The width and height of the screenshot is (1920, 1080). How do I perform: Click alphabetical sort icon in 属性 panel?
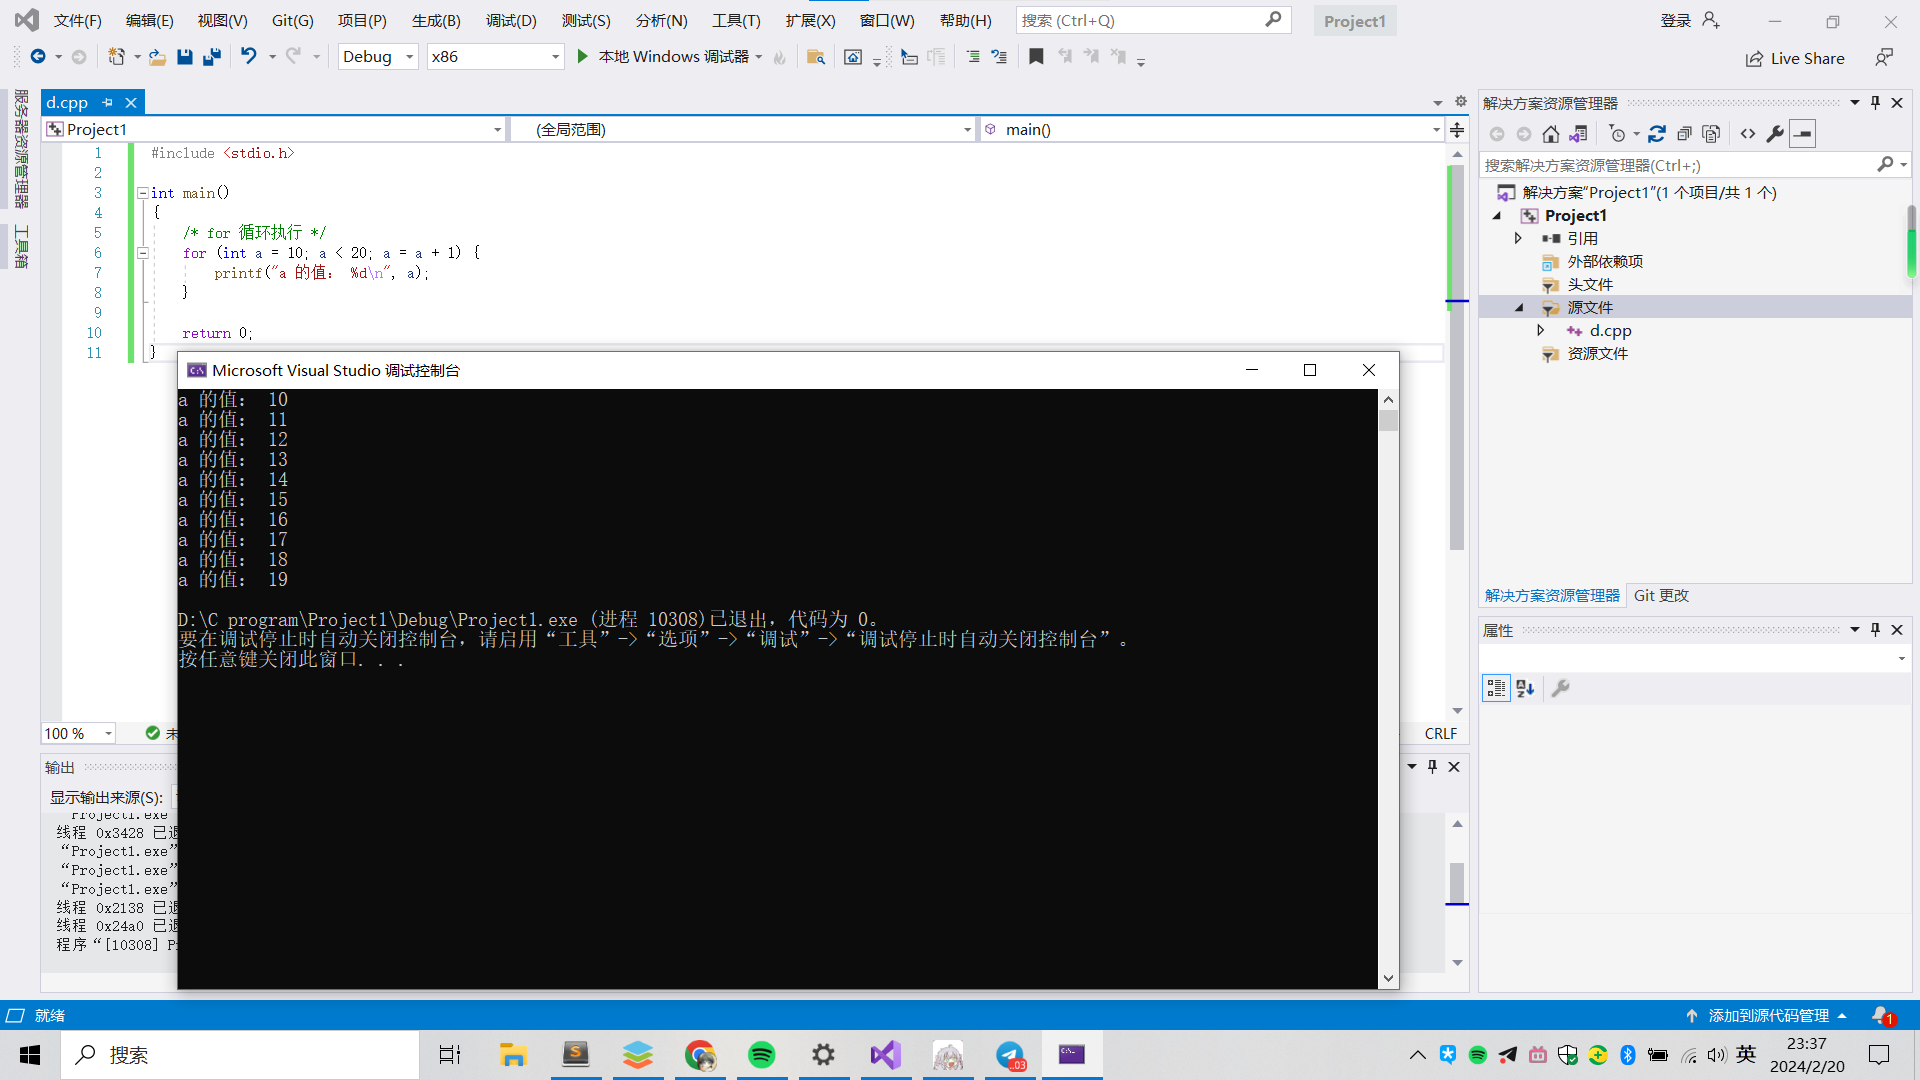tap(1525, 688)
